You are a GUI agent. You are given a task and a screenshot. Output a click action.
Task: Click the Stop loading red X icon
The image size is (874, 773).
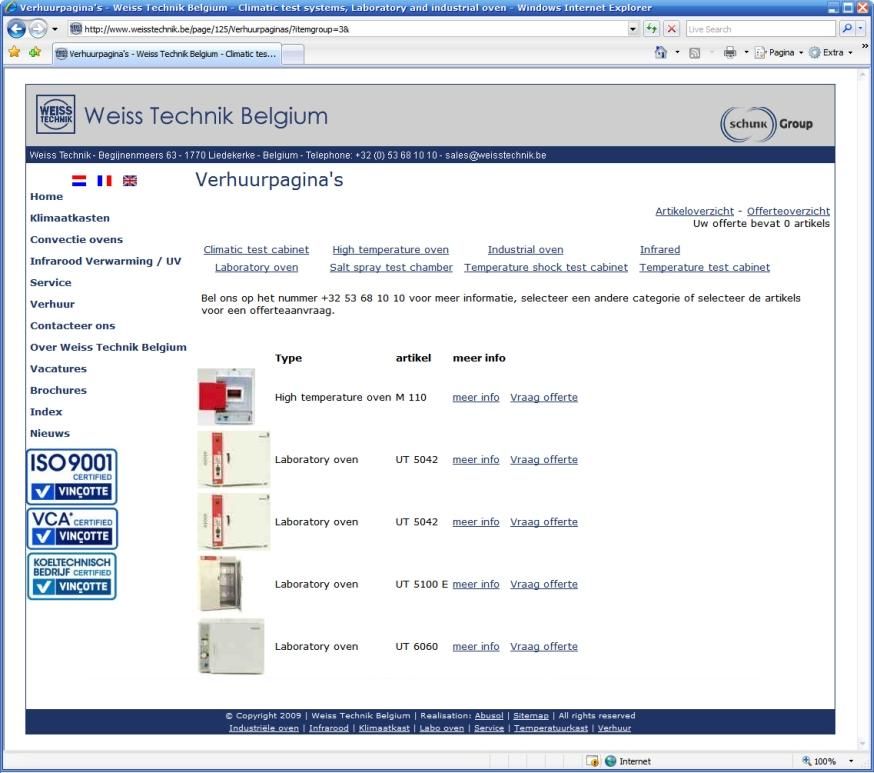tap(672, 29)
